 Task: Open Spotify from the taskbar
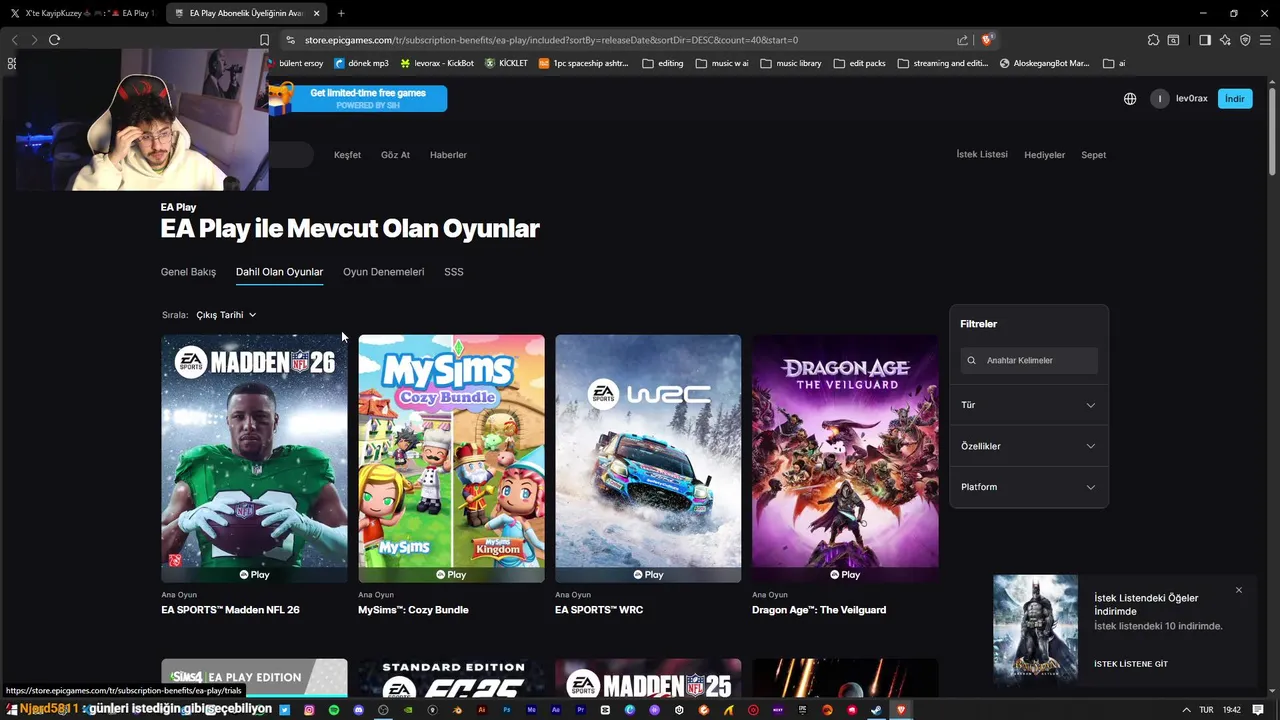click(334, 710)
